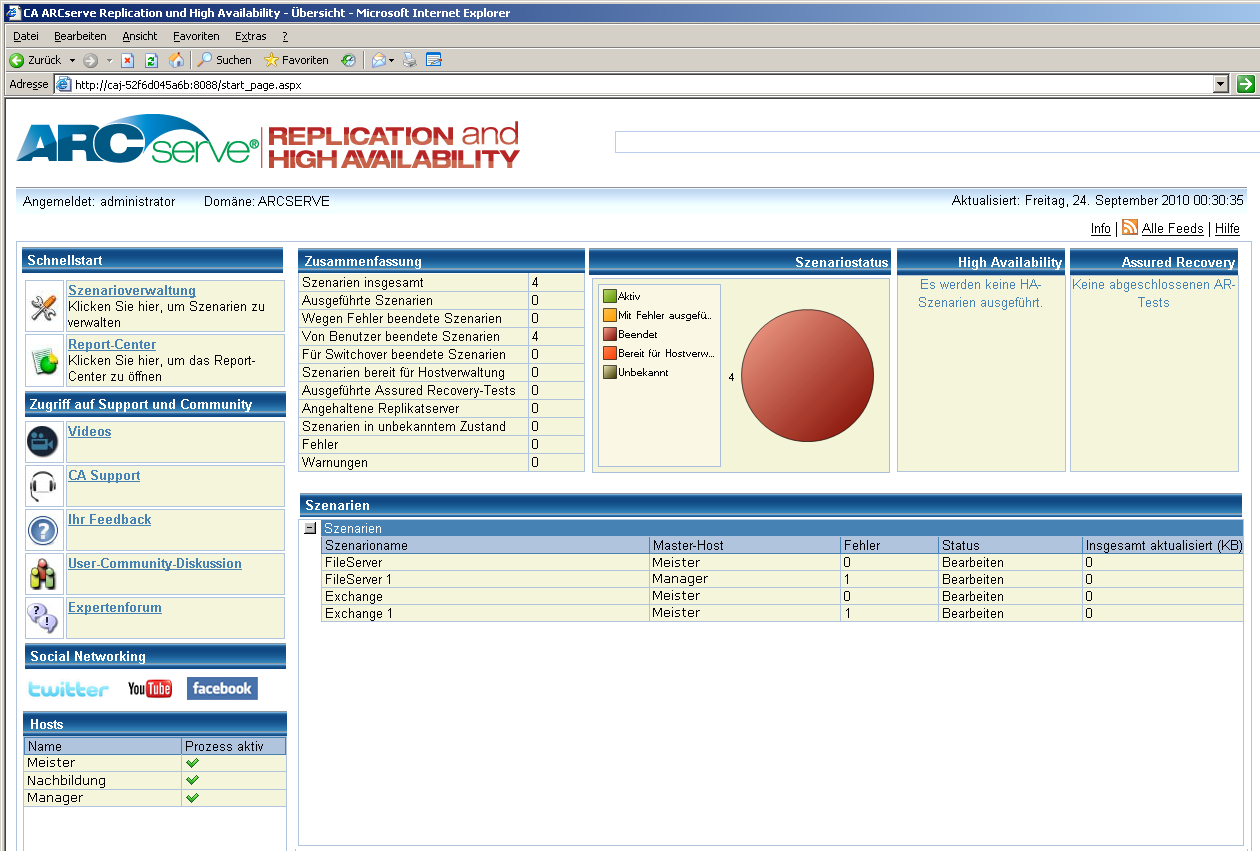Select the Exchange 1 scenario row
1260x851 pixels.
359,613
